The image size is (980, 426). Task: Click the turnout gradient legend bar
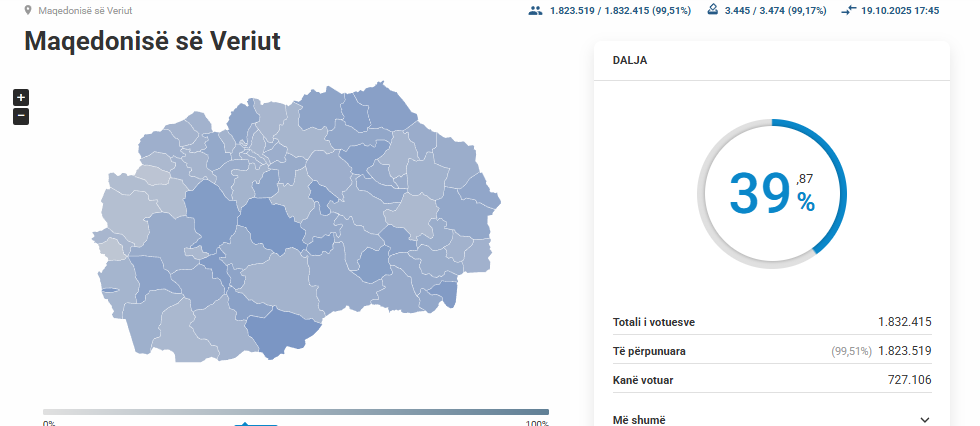click(x=296, y=411)
